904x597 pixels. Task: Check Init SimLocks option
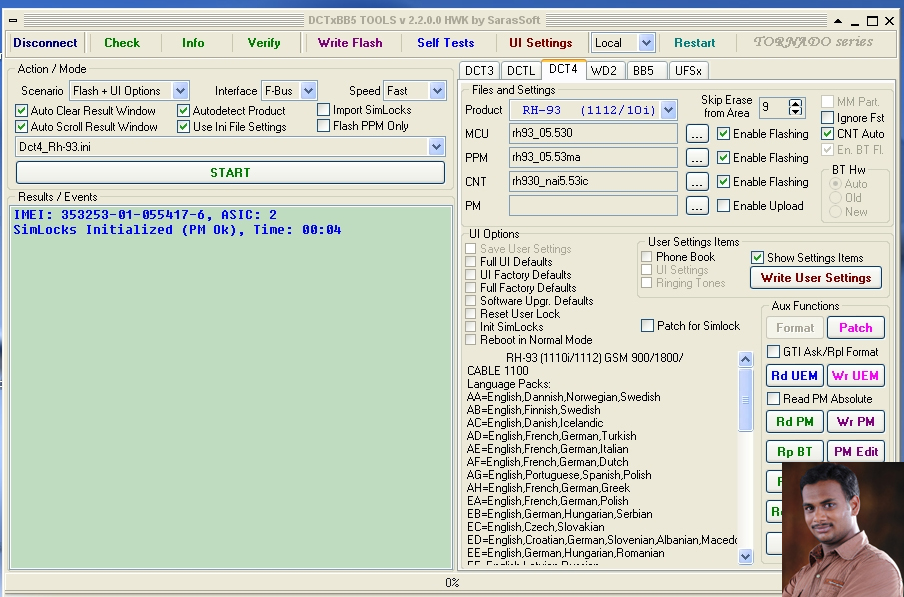click(x=471, y=327)
